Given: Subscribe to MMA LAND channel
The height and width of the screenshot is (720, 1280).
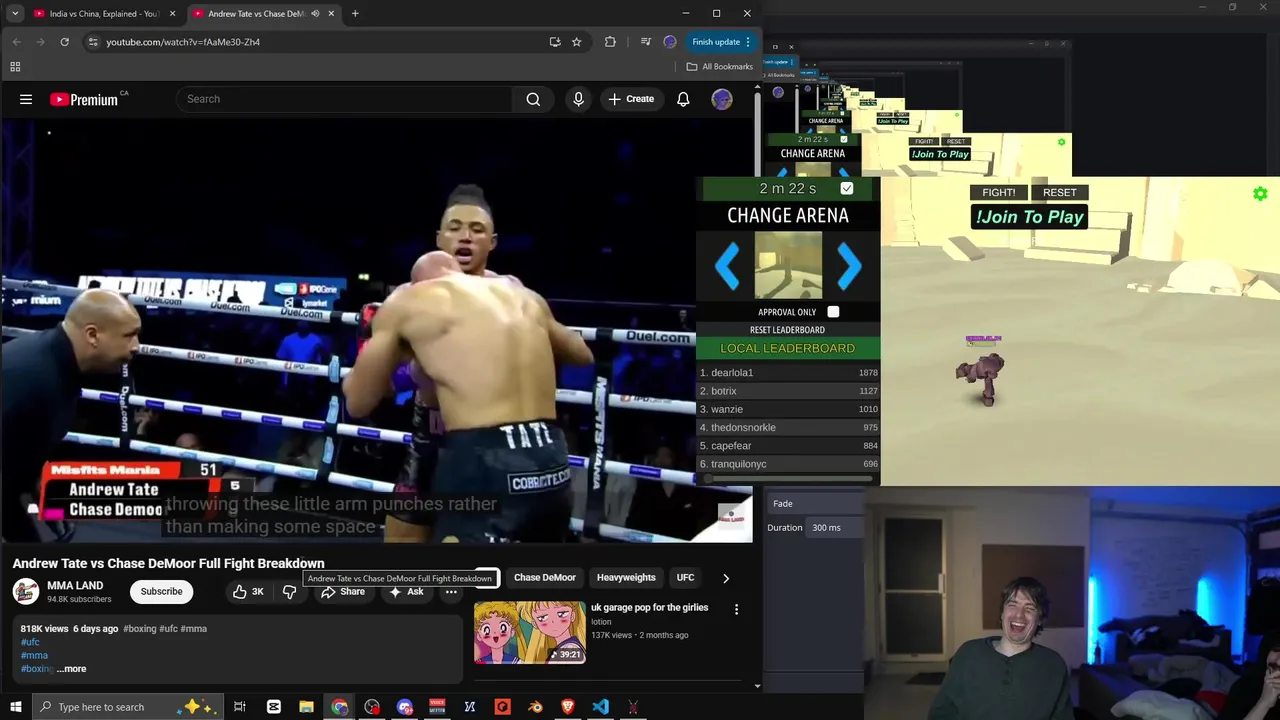Looking at the screenshot, I should point(161,592).
